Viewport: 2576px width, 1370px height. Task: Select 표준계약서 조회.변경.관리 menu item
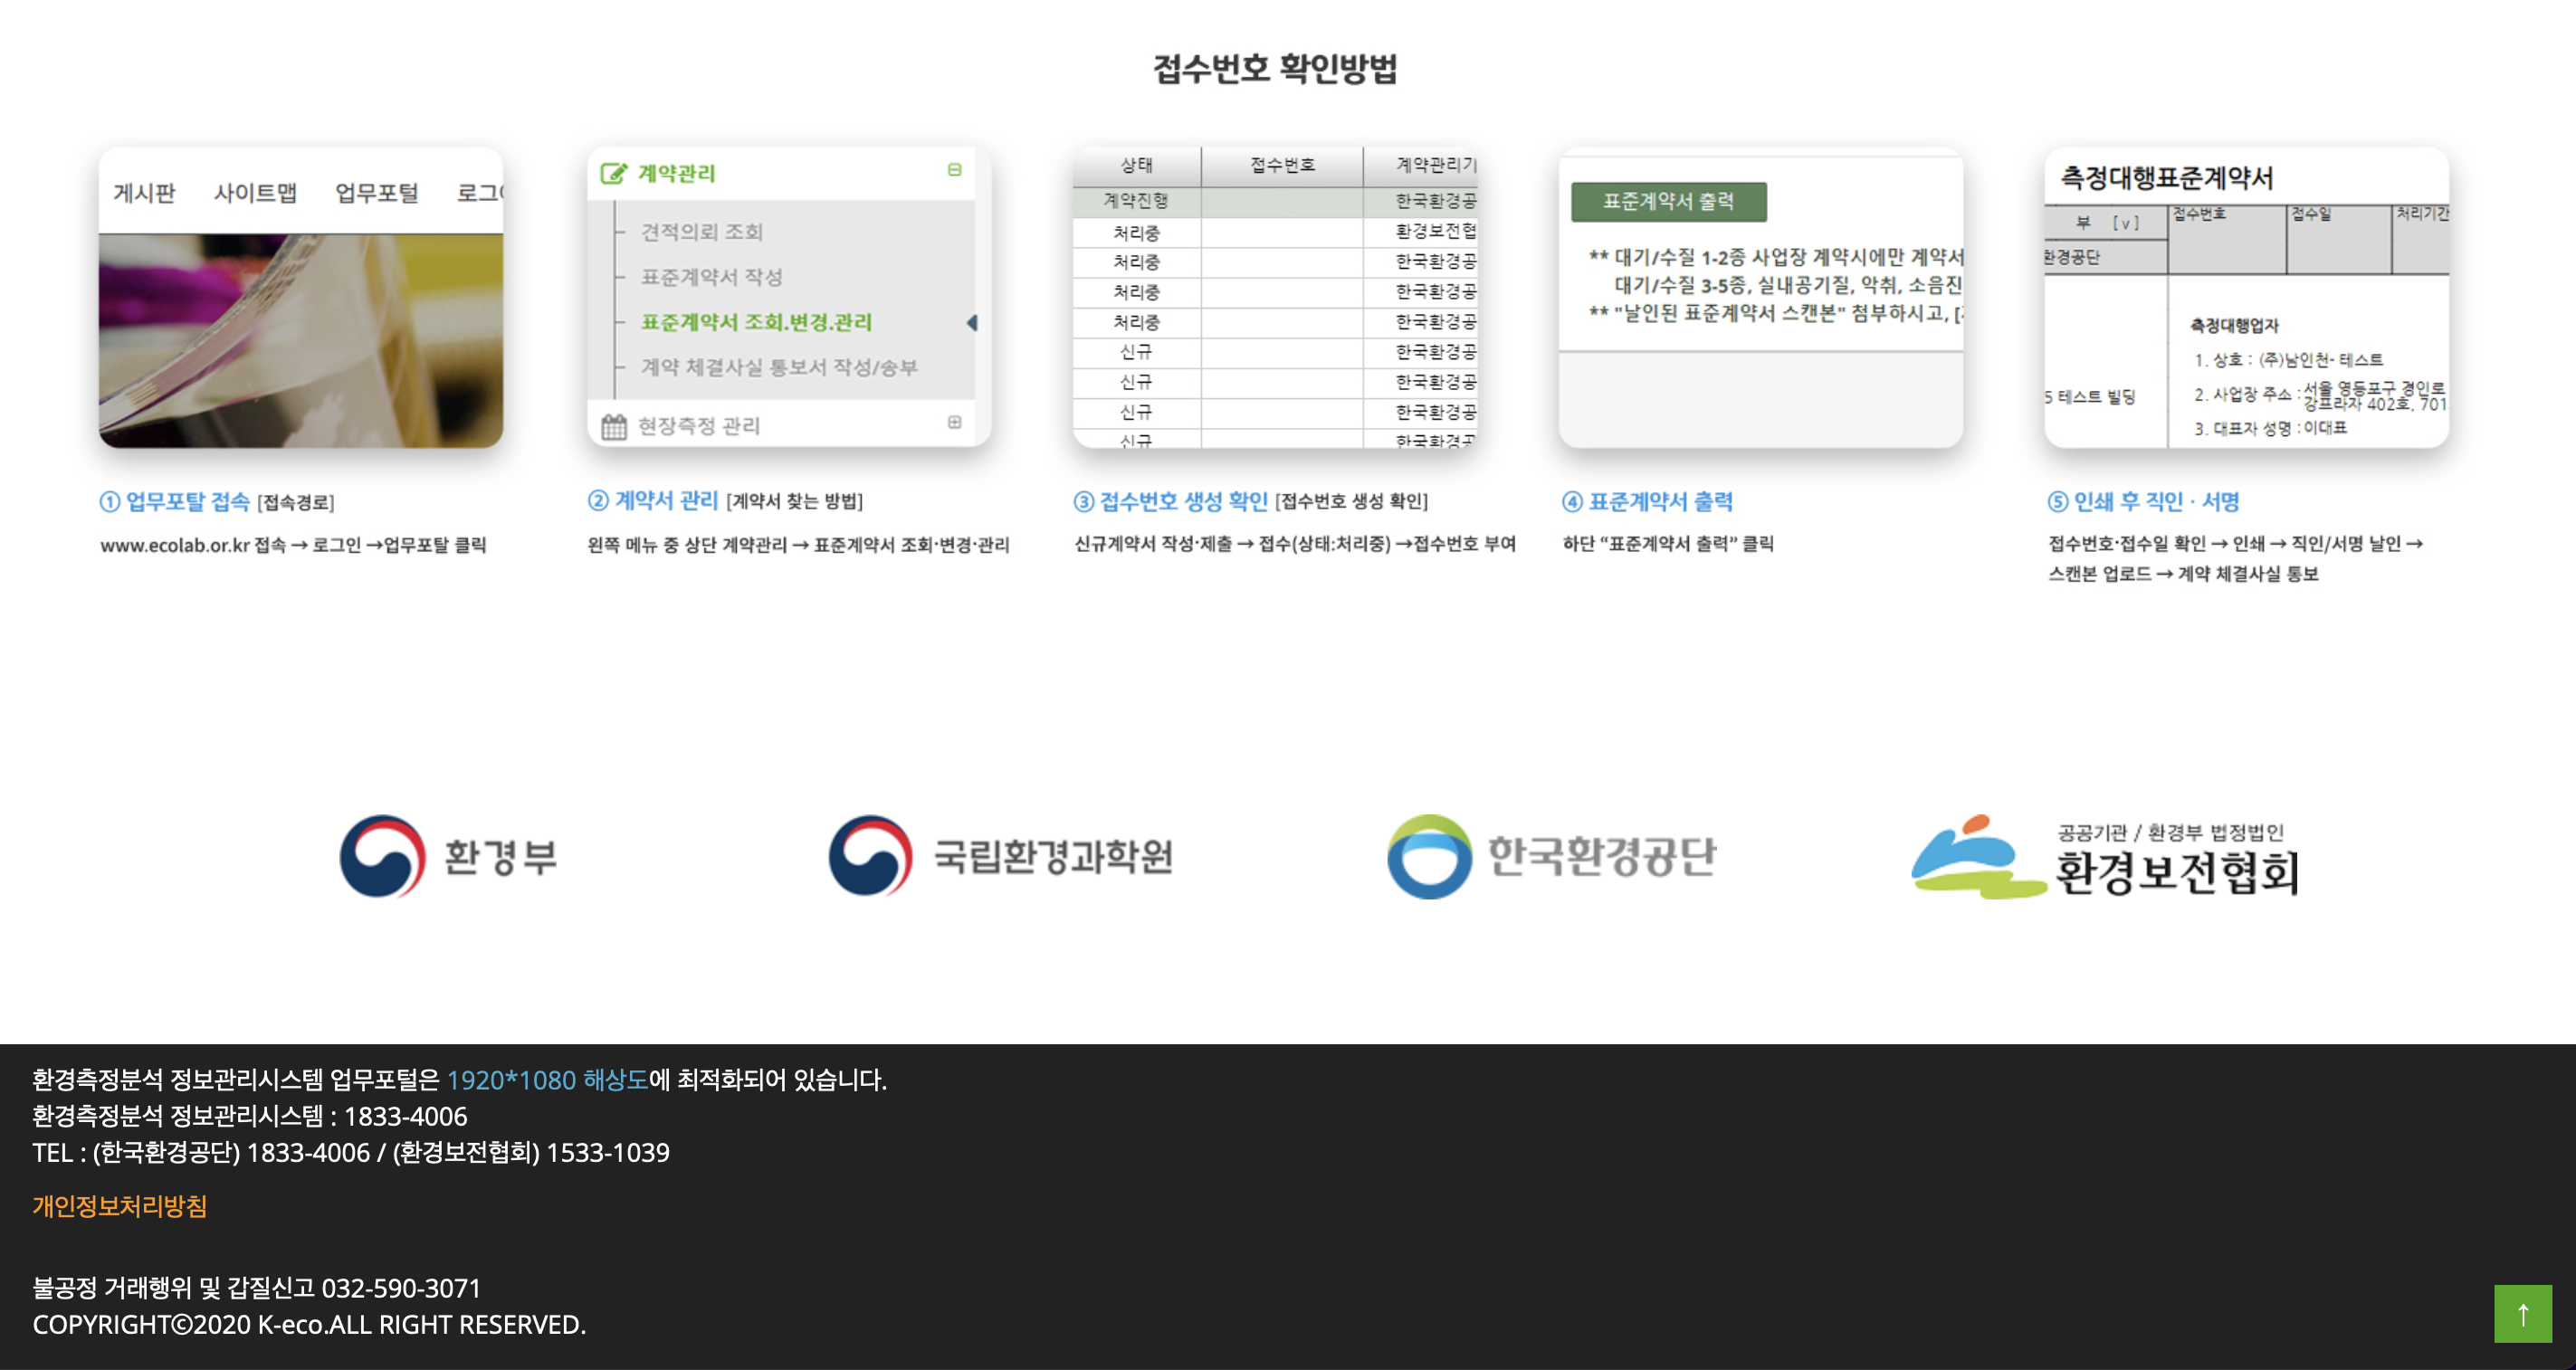pos(756,322)
